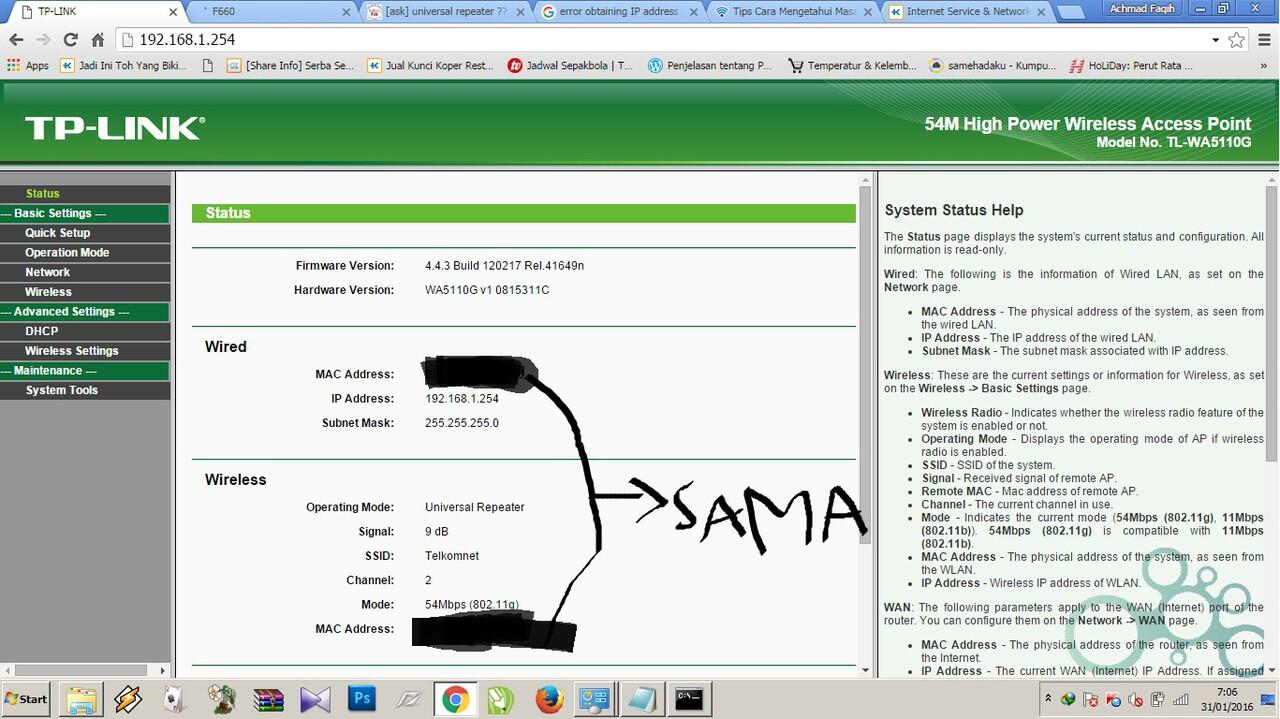1280x719 pixels.
Task: Open the network control panel taskbar icon
Action: click(595, 699)
